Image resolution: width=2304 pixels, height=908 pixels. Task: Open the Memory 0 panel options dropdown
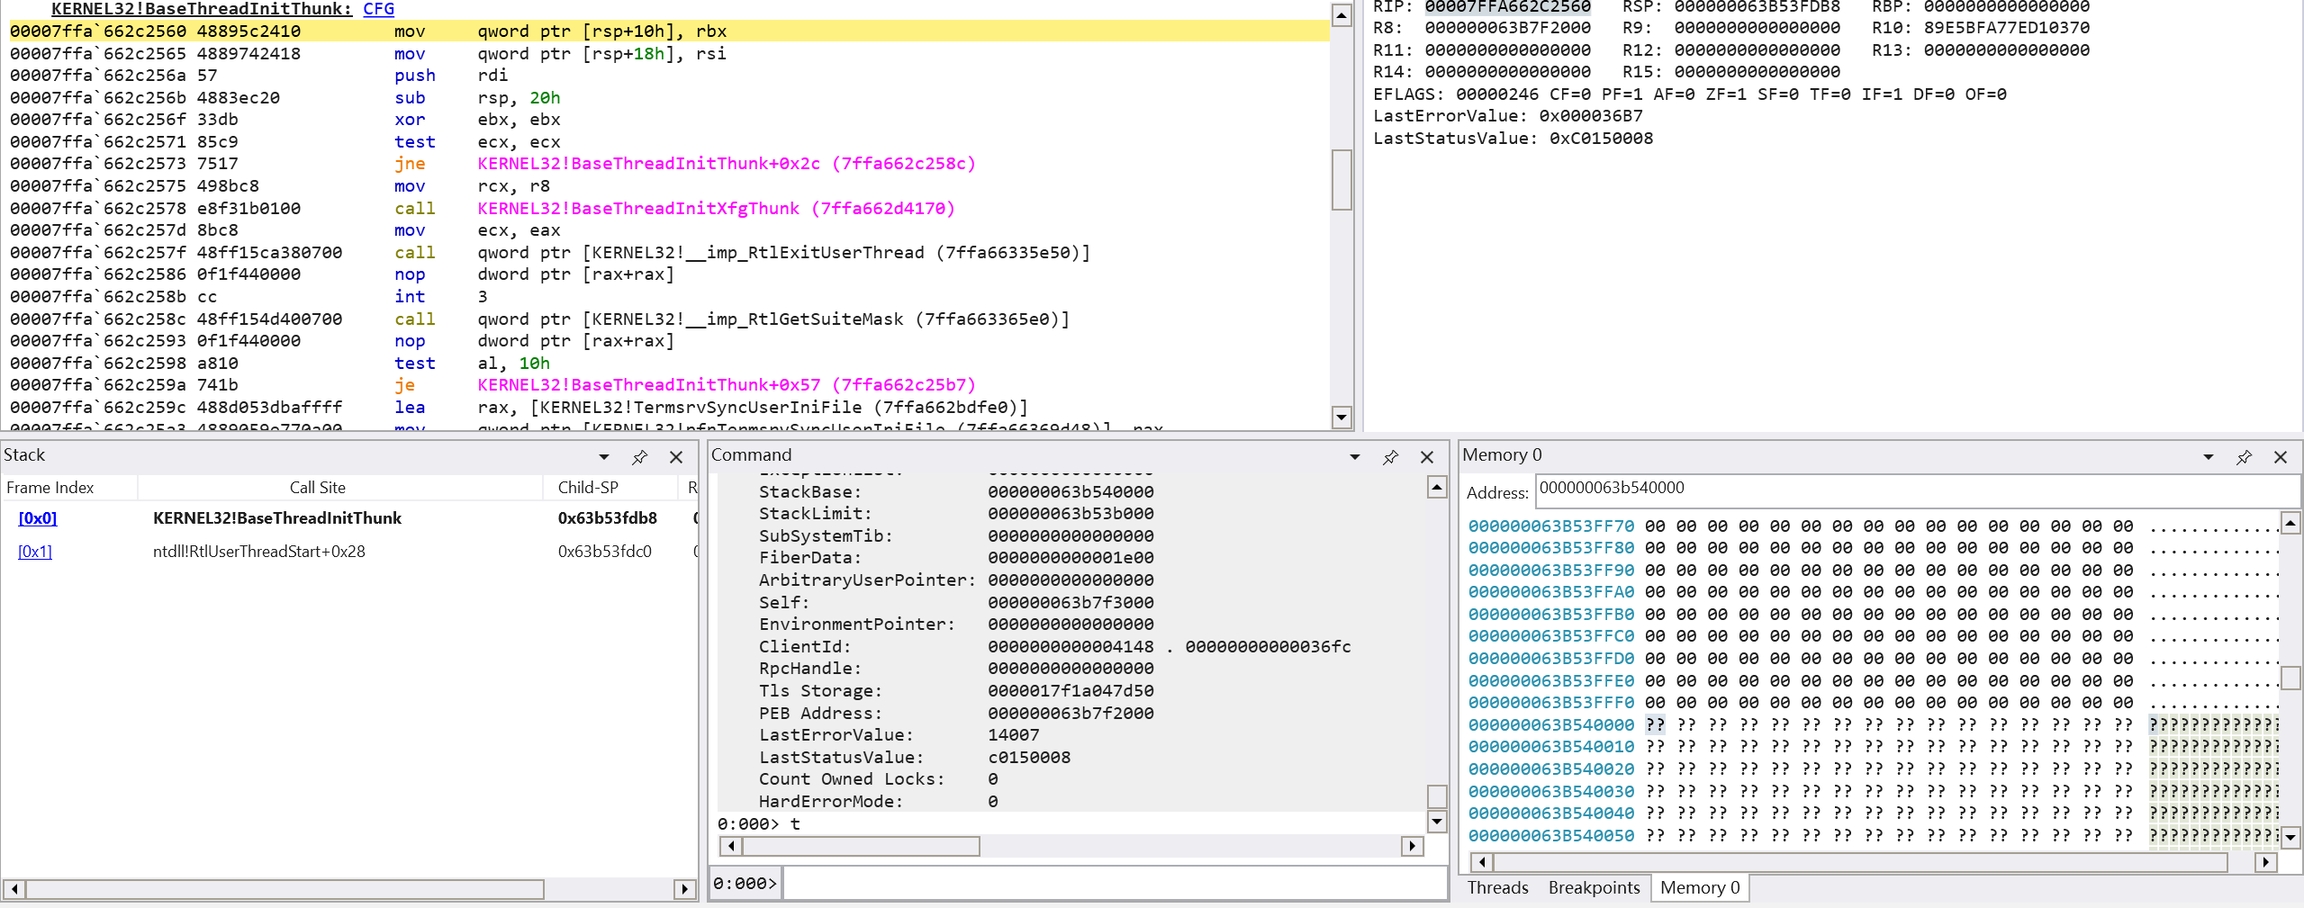(x=2208, y=457)
